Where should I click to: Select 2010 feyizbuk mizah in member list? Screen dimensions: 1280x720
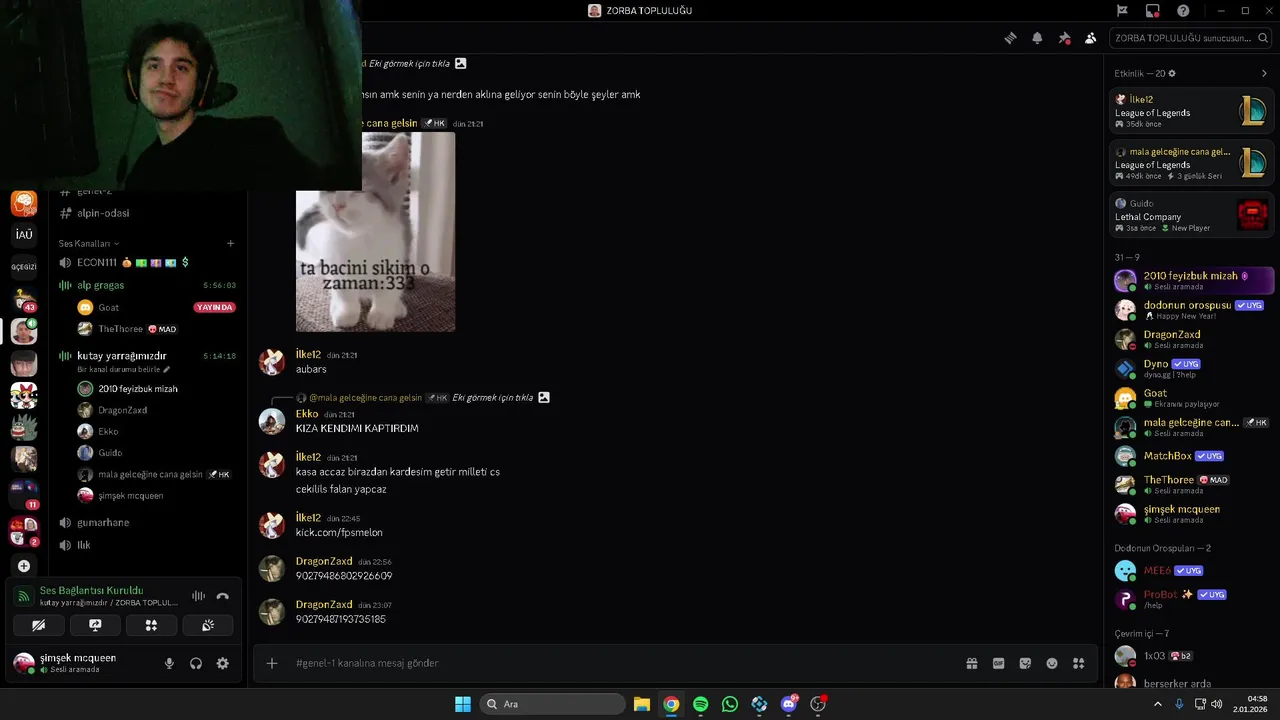1192,280
